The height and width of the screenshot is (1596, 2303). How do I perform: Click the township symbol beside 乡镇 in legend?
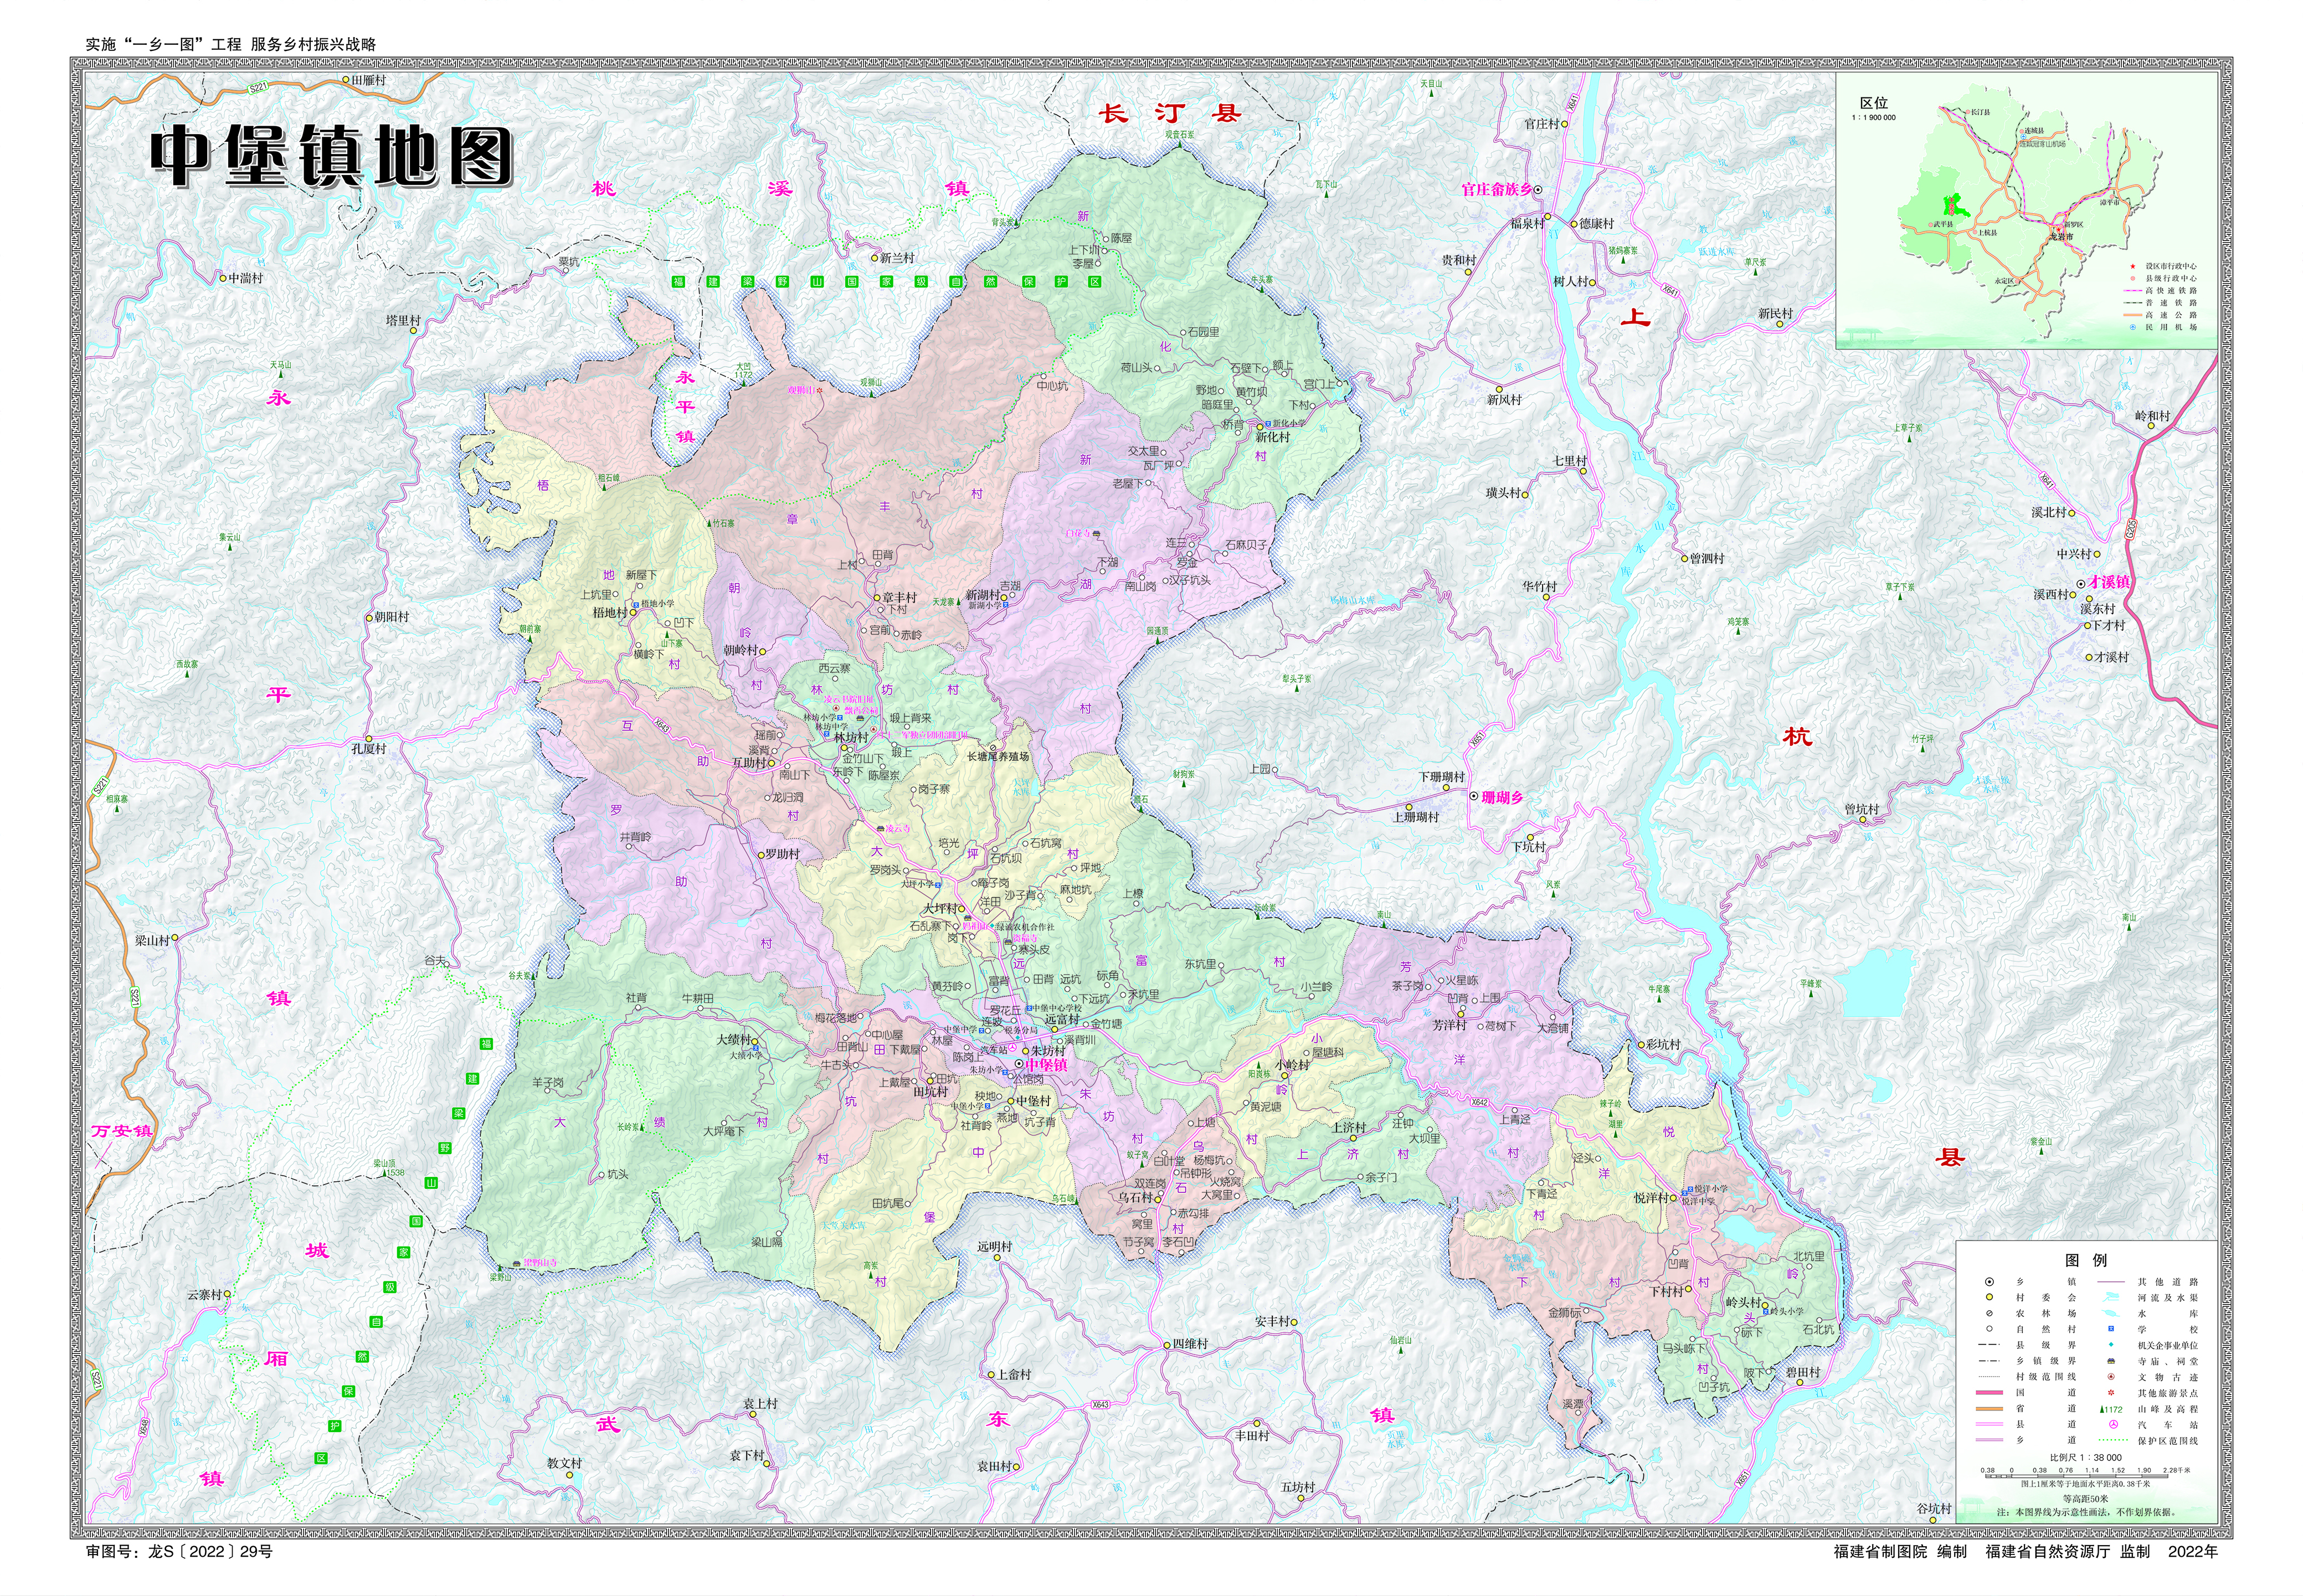tap(1990, 1282)
